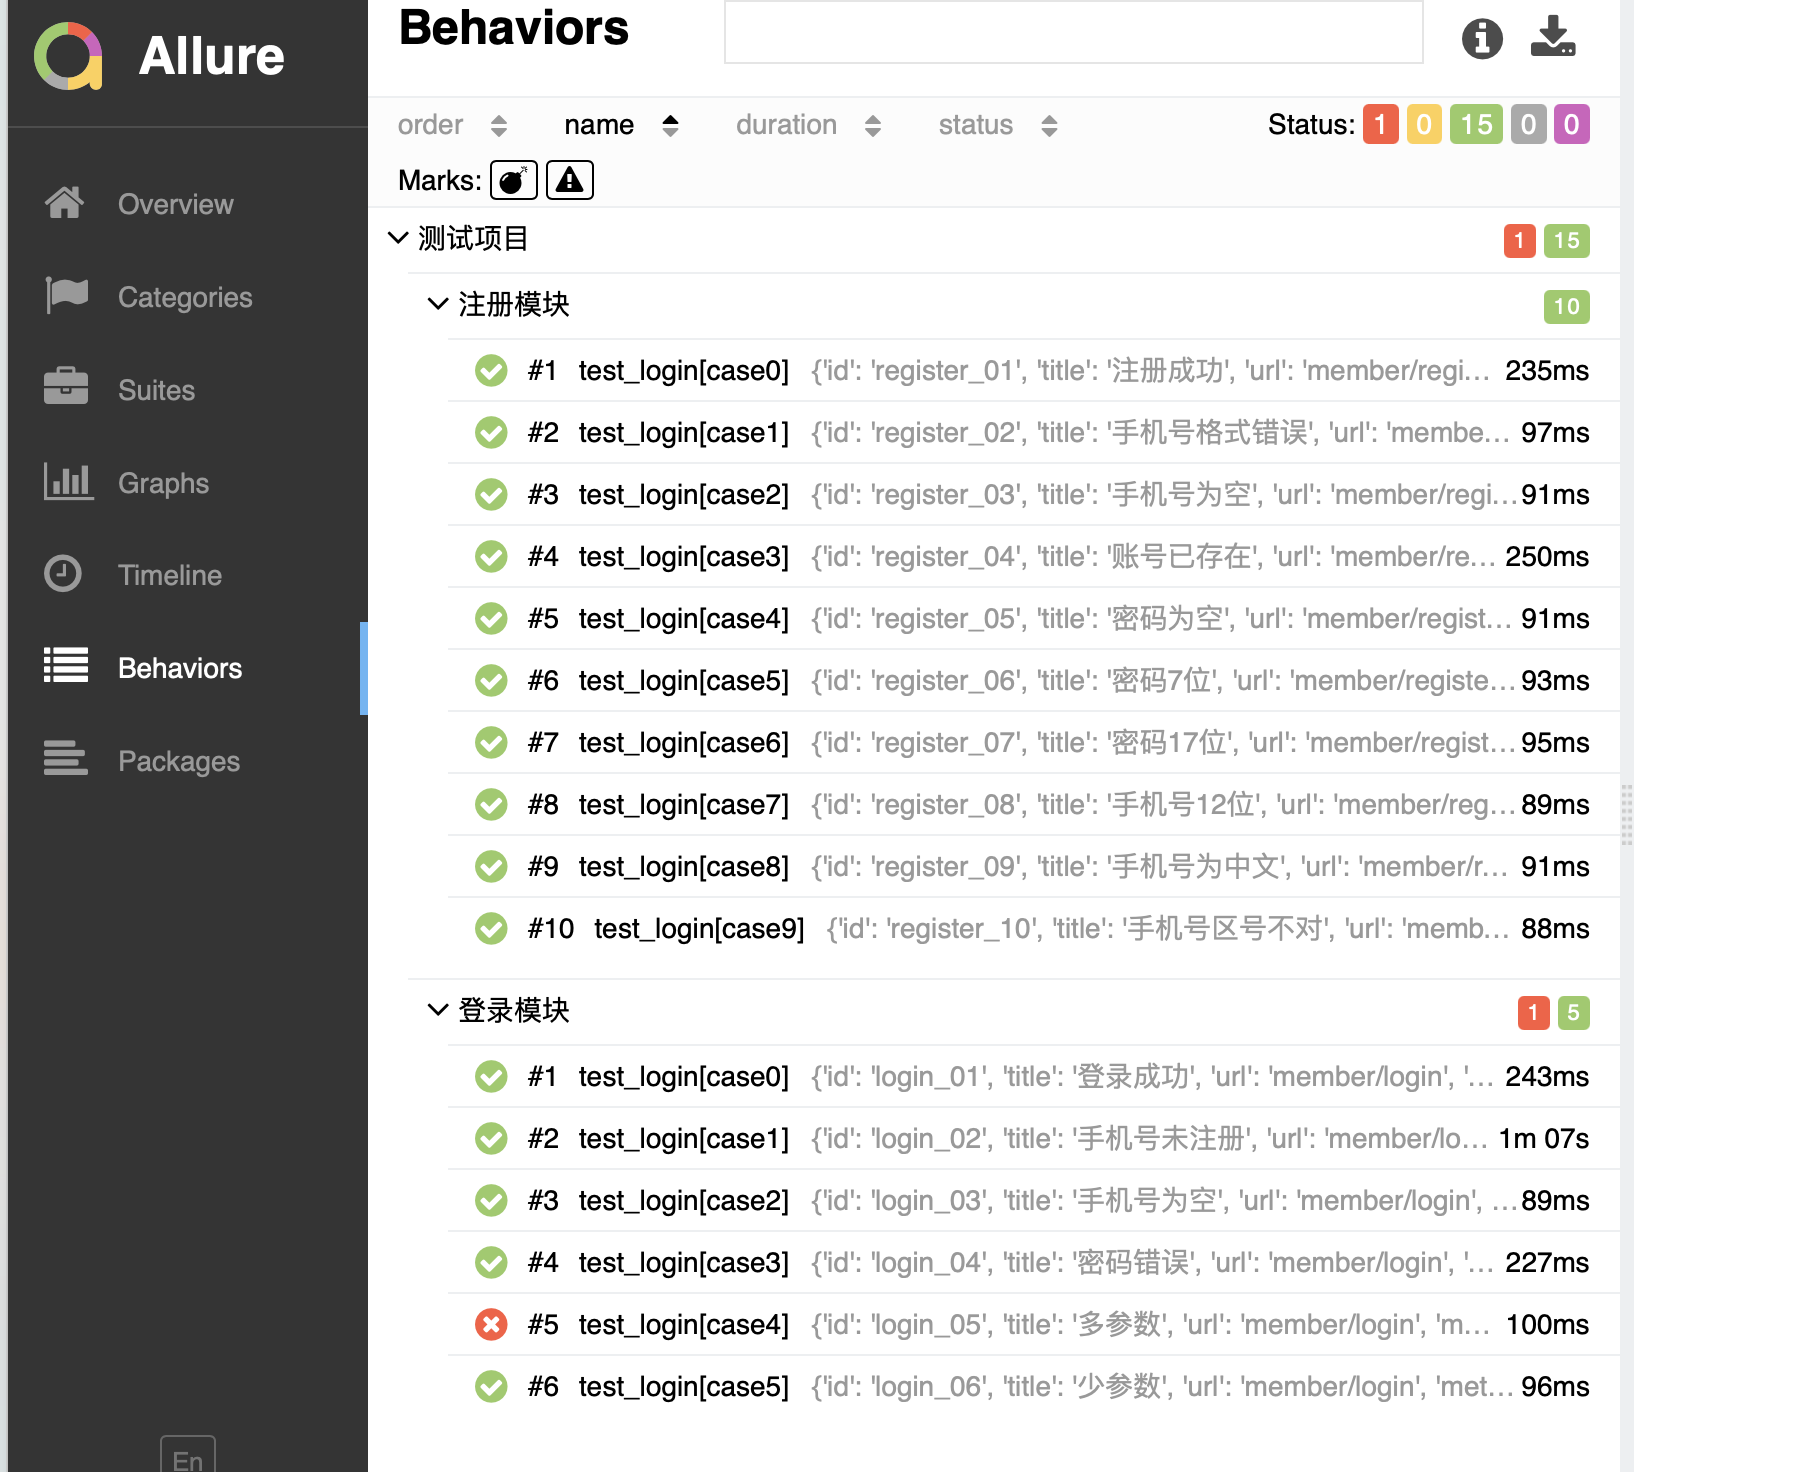1810x1472 pixels.
Task: Go to the Graphs page
Action: point(163,483)
